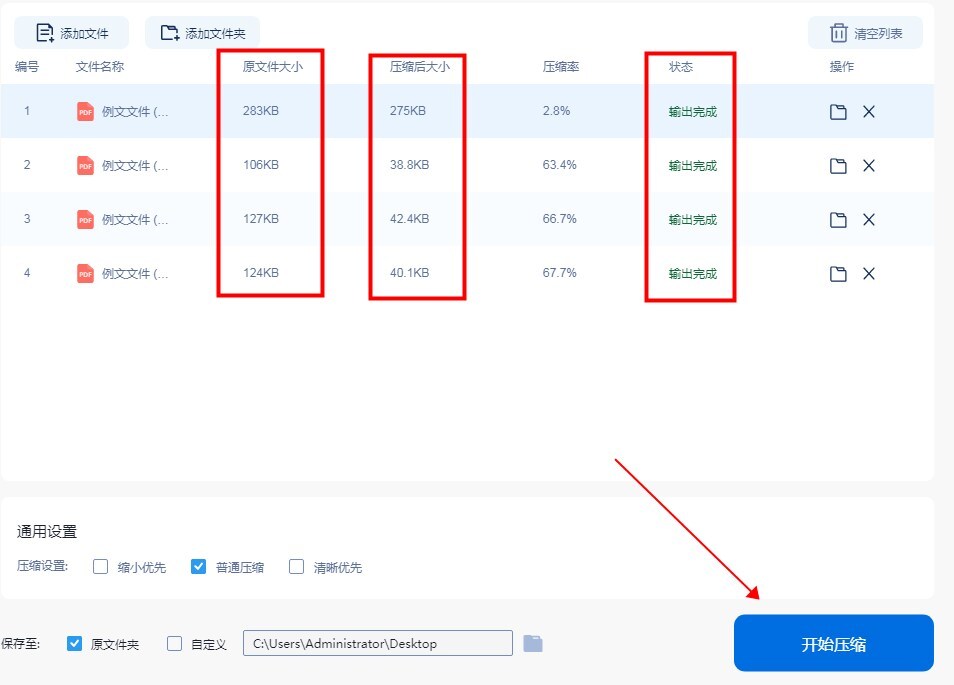Select the 42.4KB compressed size cell
This screenshot has width=954, height=685.
(409, 219)
